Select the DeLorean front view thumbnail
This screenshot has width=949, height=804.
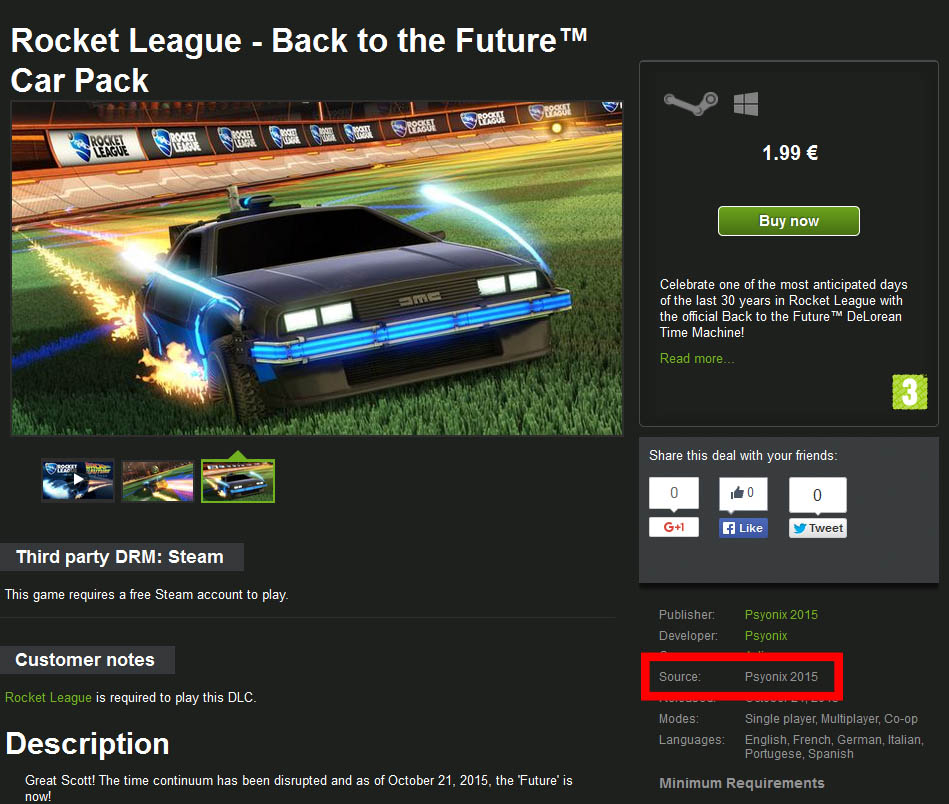(238, 481)
